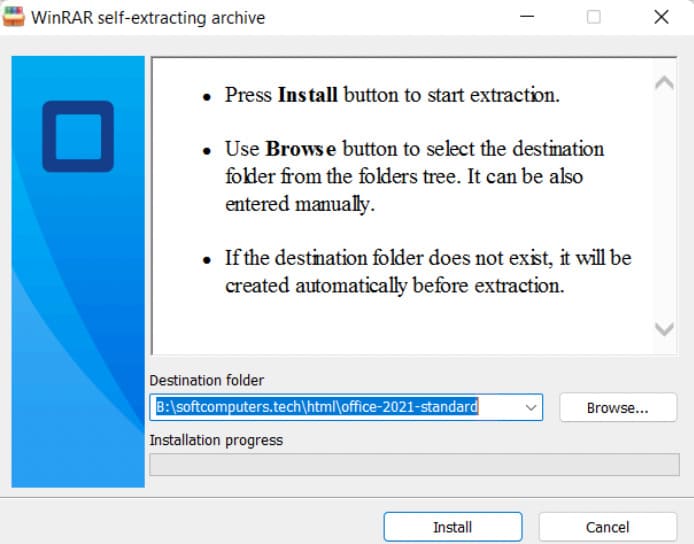694x544 pixels.
Task: Open the Browse folder dialog
Action: 617,407
